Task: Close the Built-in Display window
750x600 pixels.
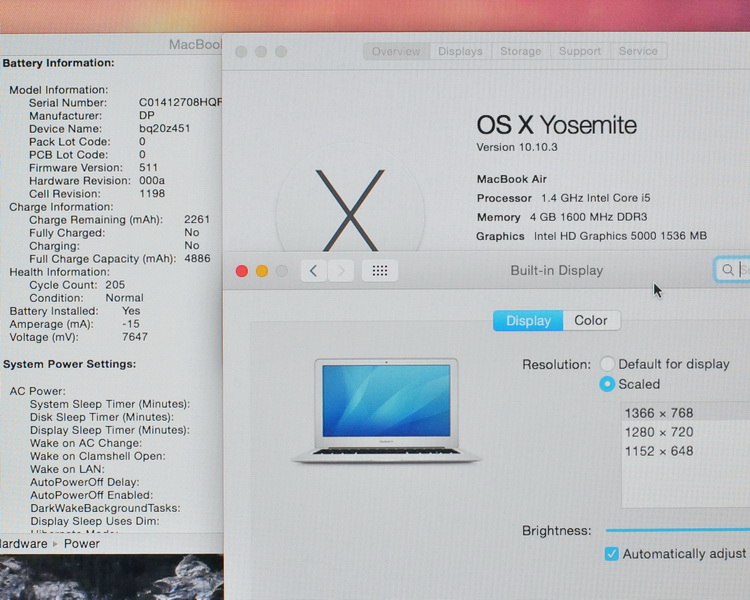Action: coord(242,271)
